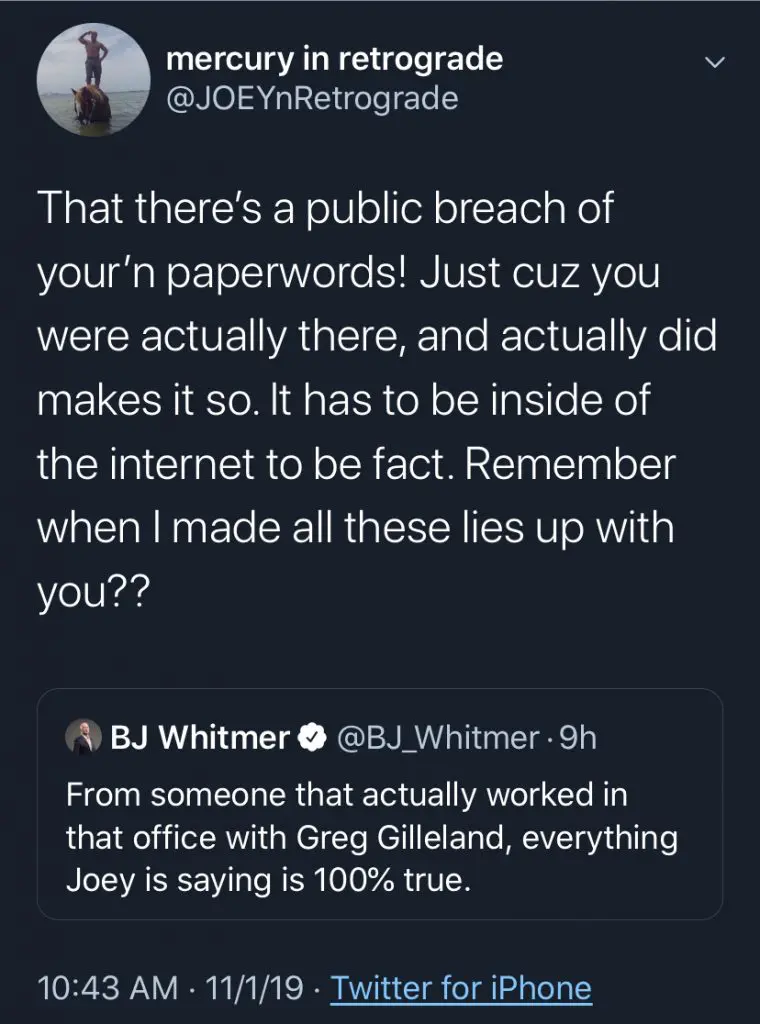Open the 'mercury in retrograde' profile name
Screen dimensions: 760x1024
tap(334, 60)
